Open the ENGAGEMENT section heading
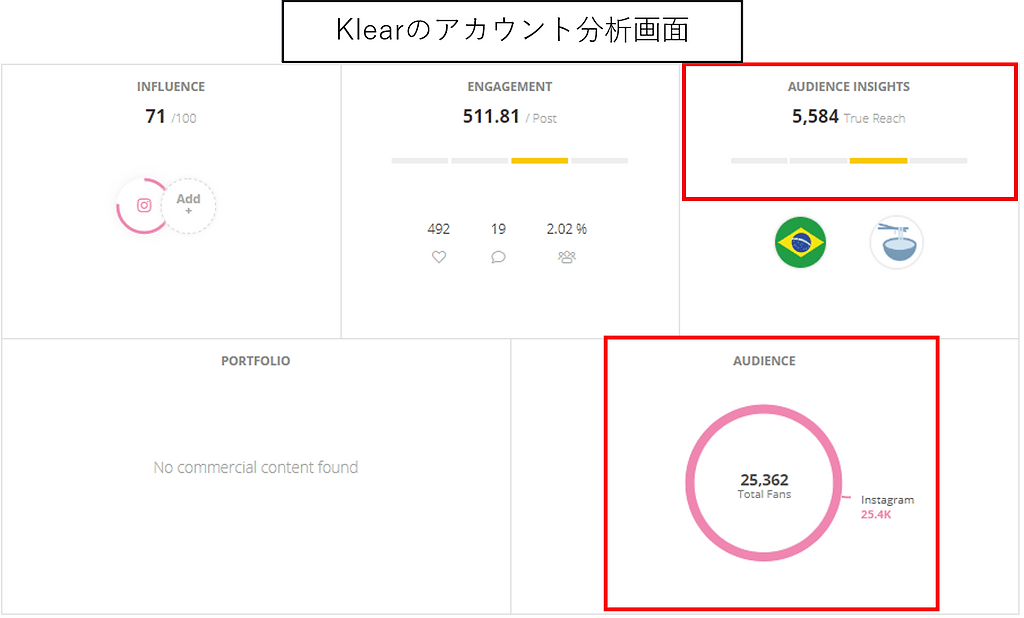Screen dimensions: 1024x618 point(509,86)
